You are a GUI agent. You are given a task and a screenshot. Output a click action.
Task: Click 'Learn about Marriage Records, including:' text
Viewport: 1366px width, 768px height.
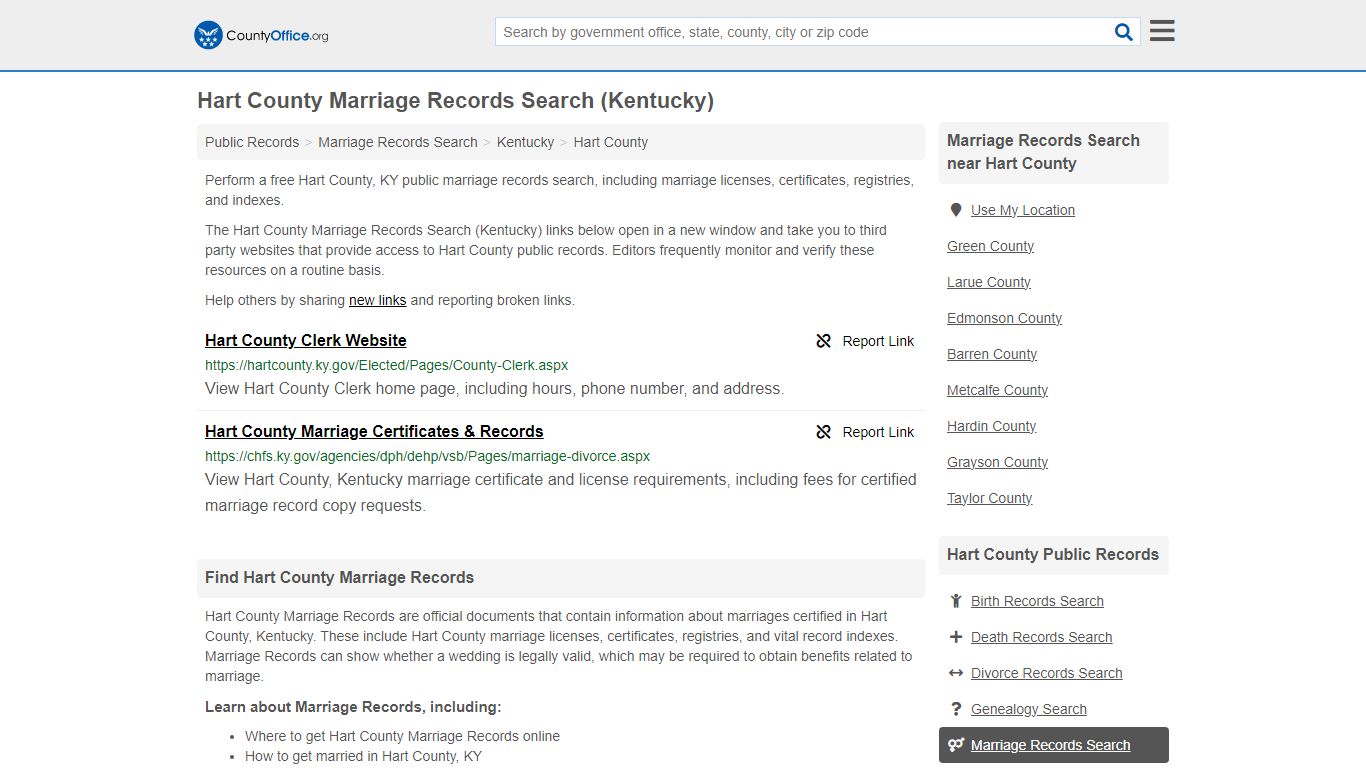click(x=353, y=707)
